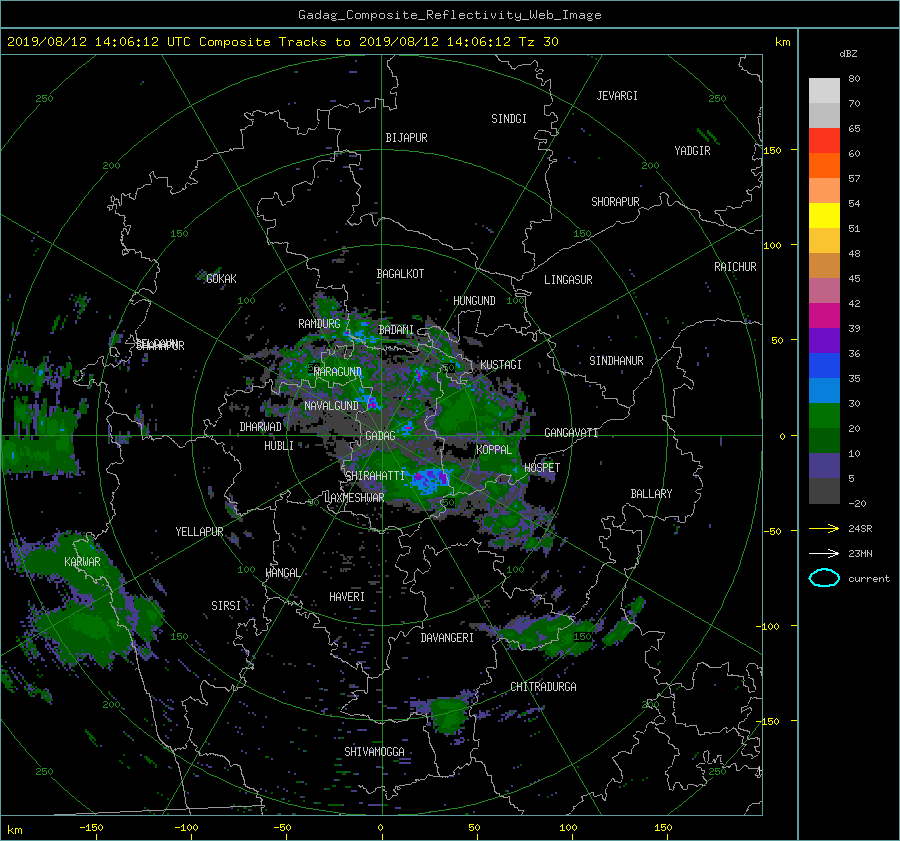Click the YADGIR label
The height and width of the screenshot is (841, 900).
pyautogui.click(x=692, y=151)
